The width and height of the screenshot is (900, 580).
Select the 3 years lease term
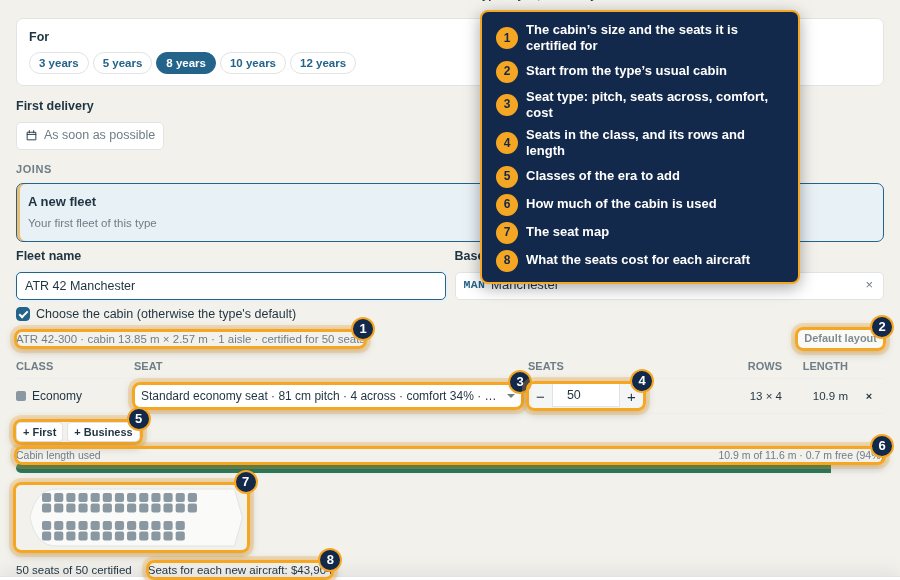59,63
